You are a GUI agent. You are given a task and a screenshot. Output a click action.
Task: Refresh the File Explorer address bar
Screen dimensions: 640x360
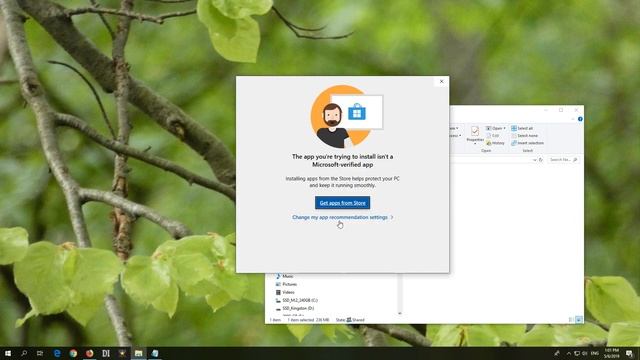[x=541, y=160]
